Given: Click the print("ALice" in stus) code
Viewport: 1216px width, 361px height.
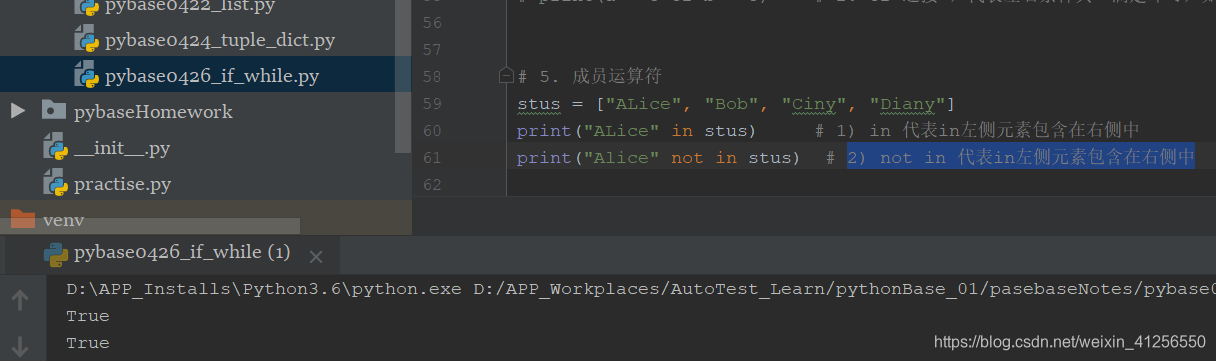Looking at the screenshot, I should pyautogui.click(x=636, y=131).
